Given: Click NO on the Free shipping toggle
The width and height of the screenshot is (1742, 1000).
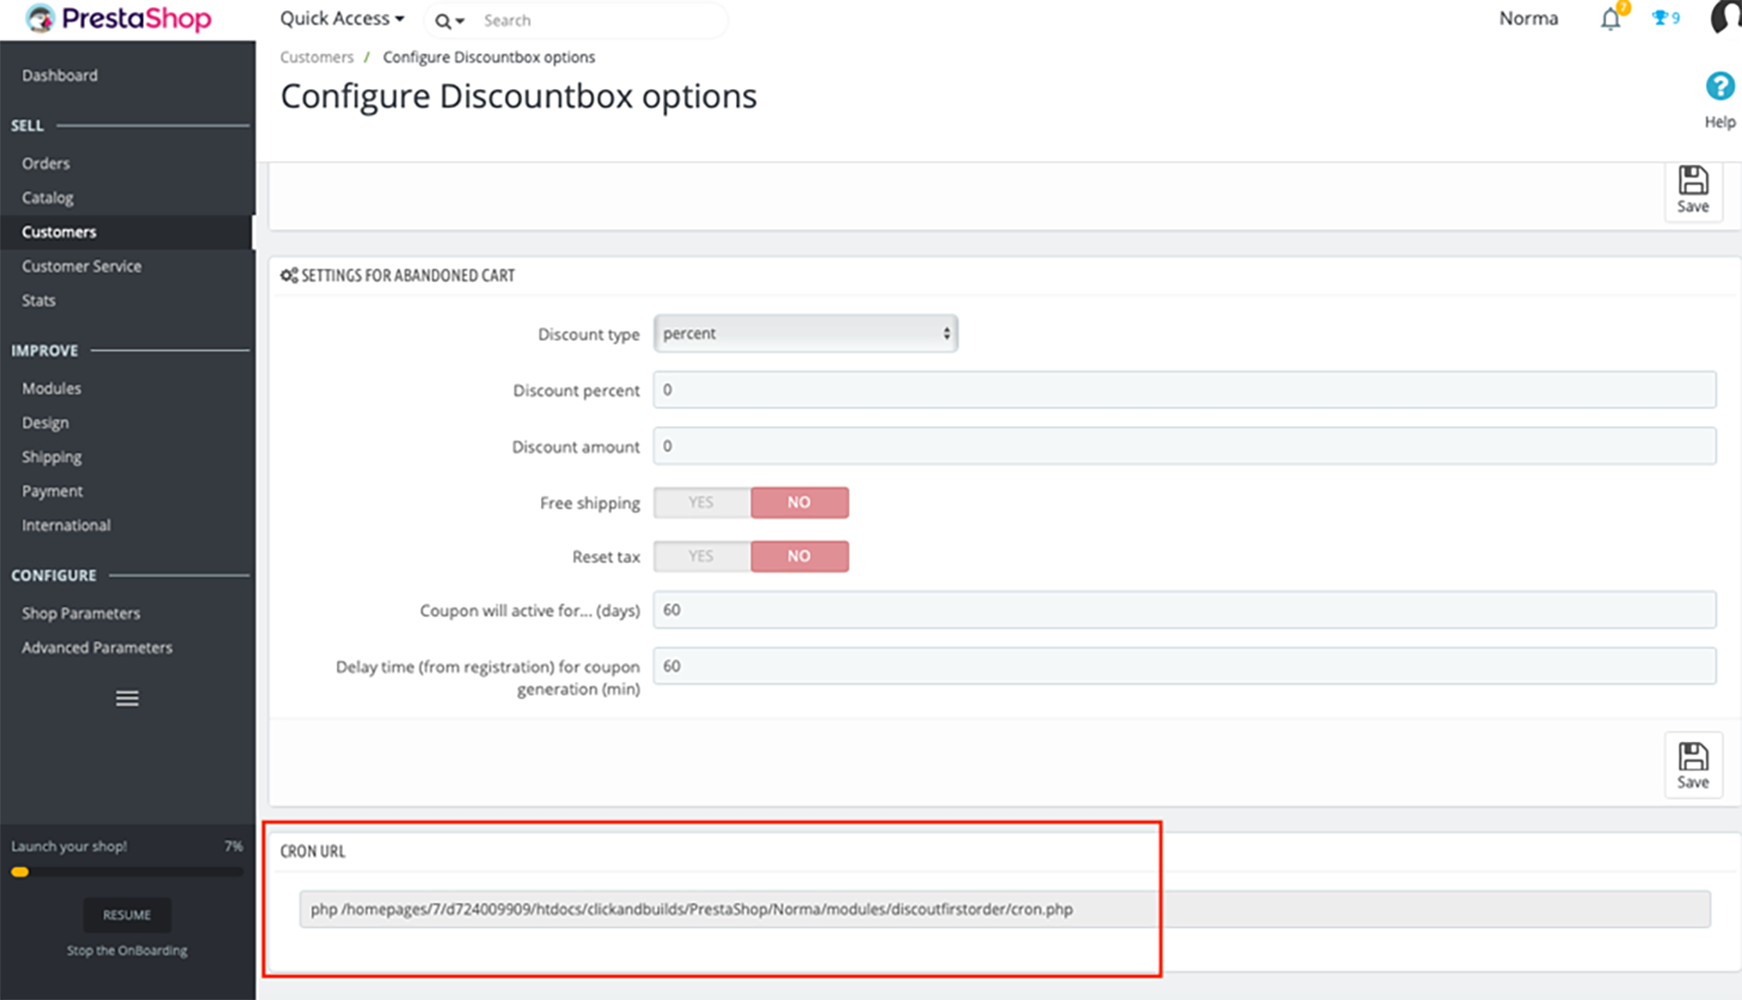Looking at the screenshot, I should click(x=799, y=502).
